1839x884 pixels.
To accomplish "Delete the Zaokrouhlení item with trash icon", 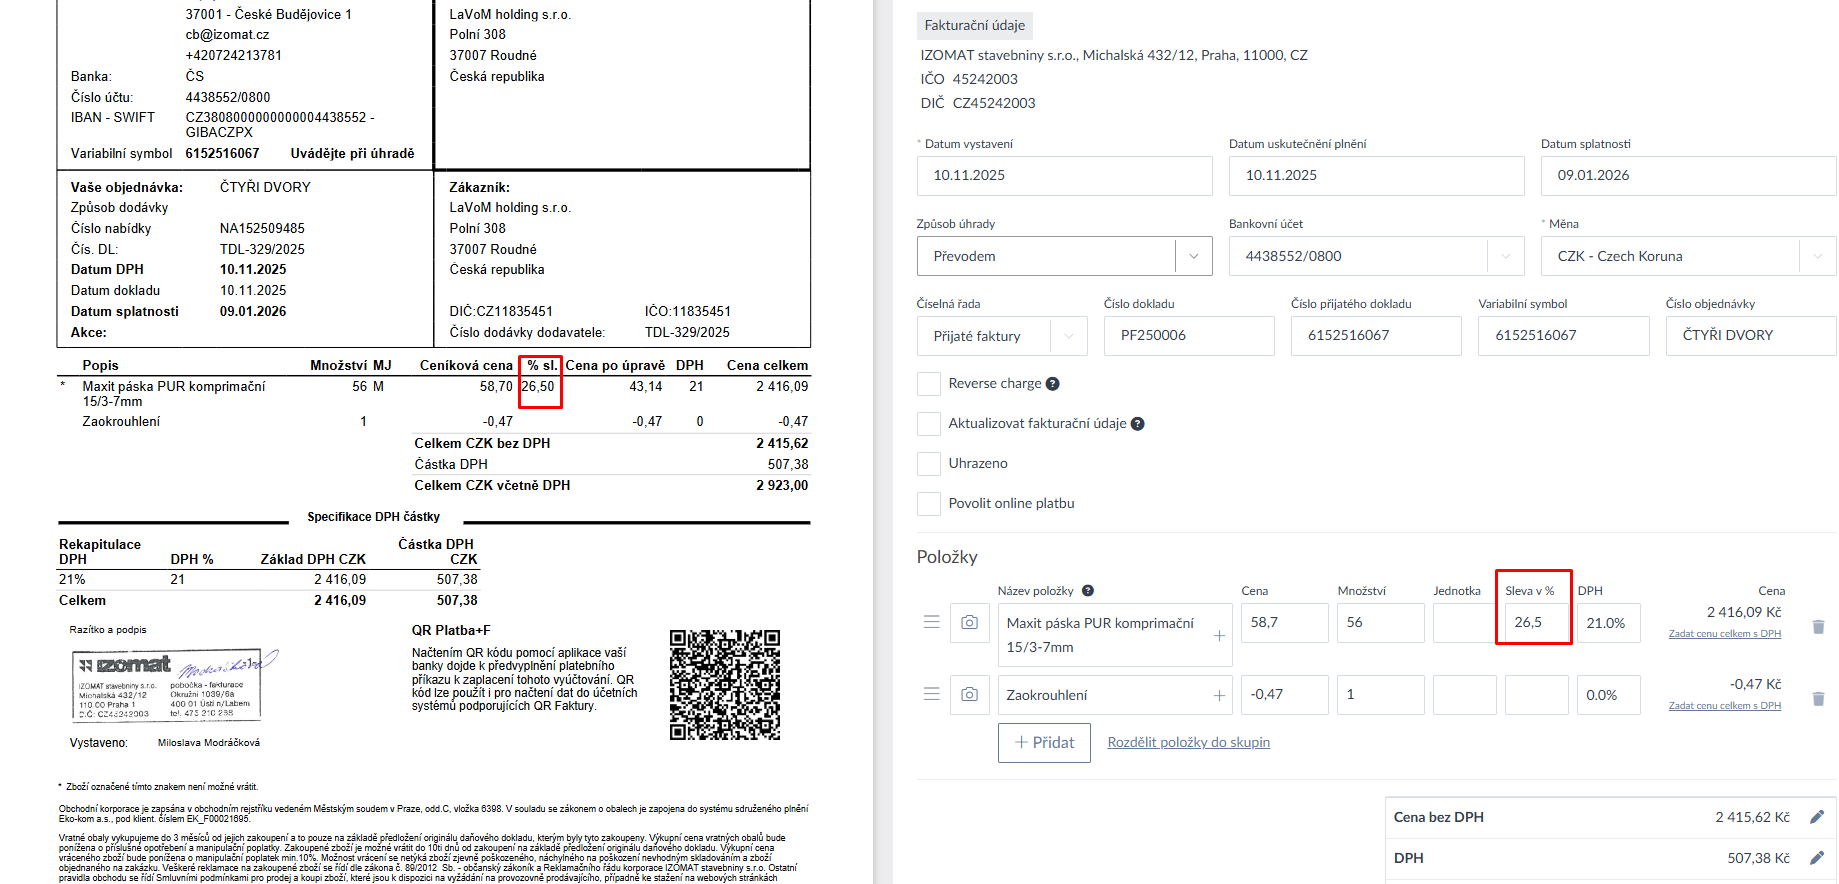I will (x=1818, y=699).
